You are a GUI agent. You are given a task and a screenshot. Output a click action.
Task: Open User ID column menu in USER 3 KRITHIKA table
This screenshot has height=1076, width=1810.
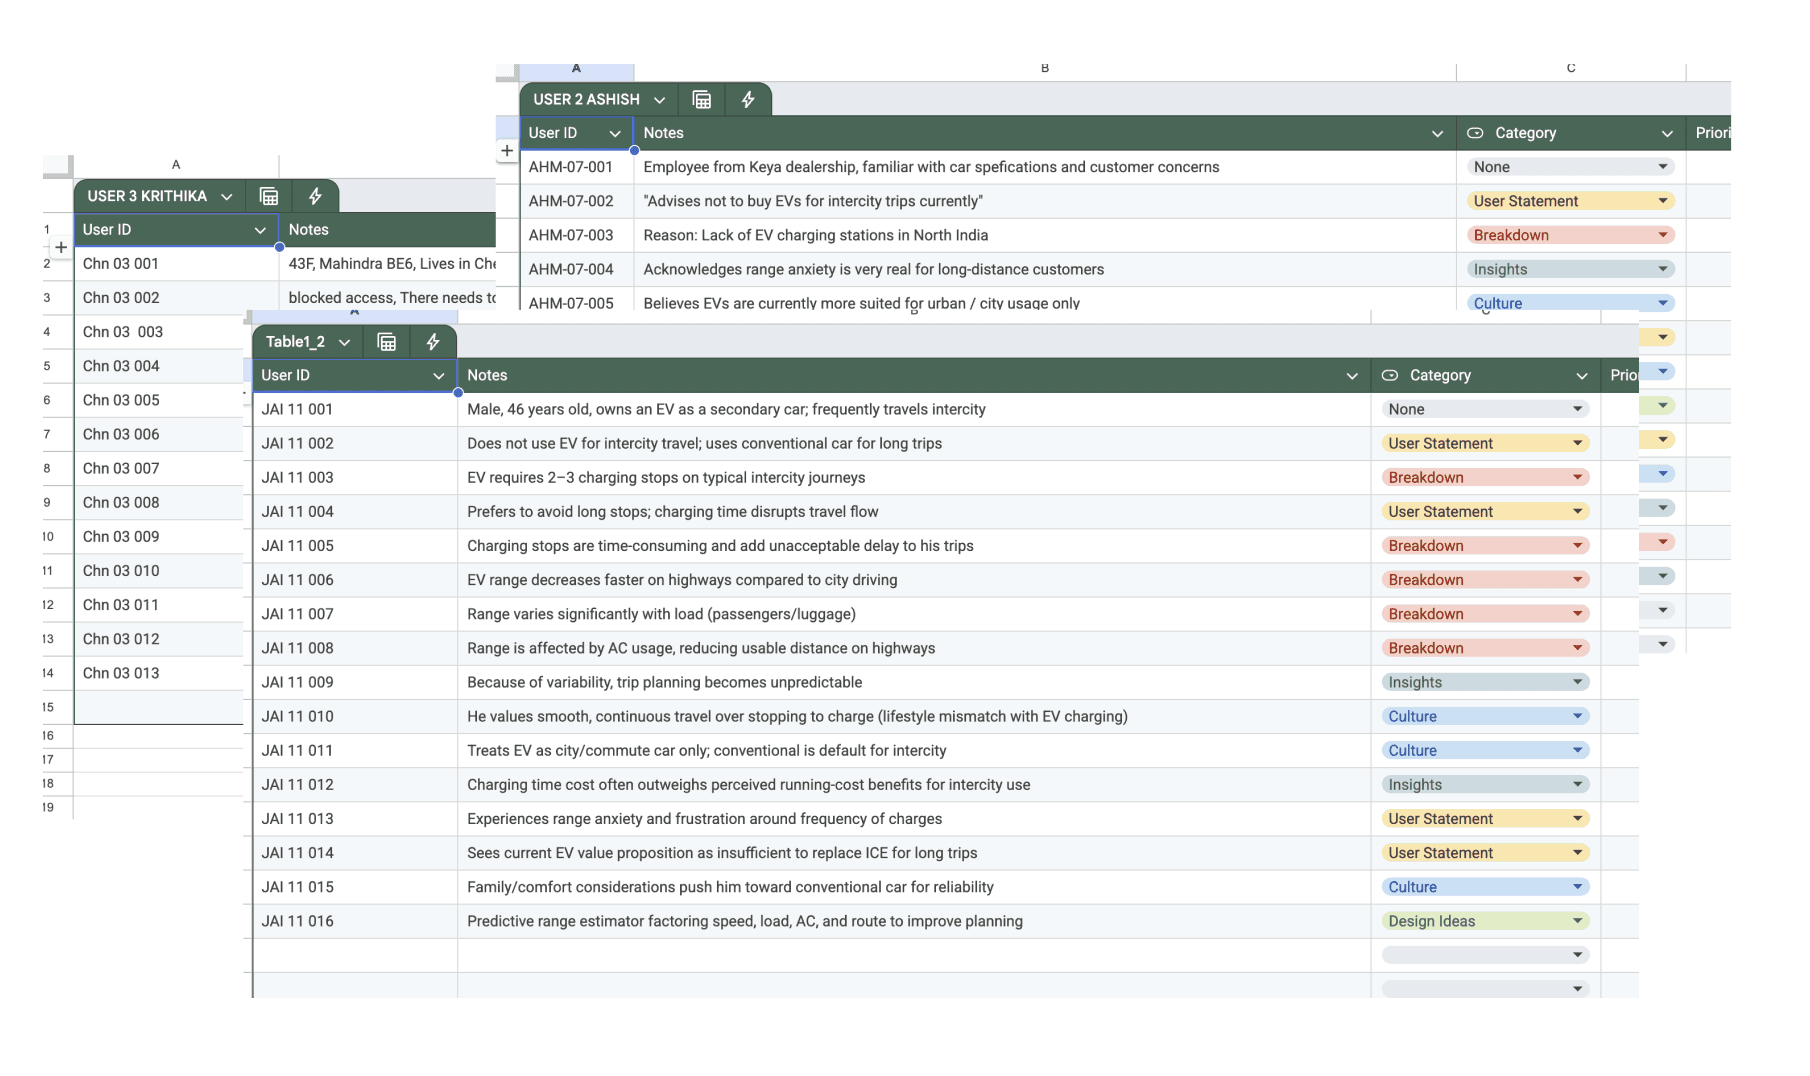260,230
